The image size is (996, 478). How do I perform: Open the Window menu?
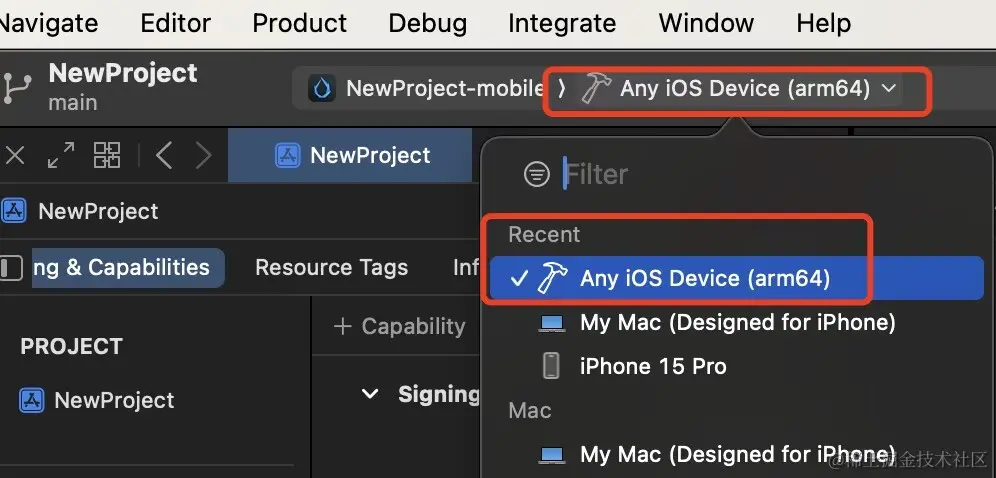pyautogui.click(x=706, y=24)
